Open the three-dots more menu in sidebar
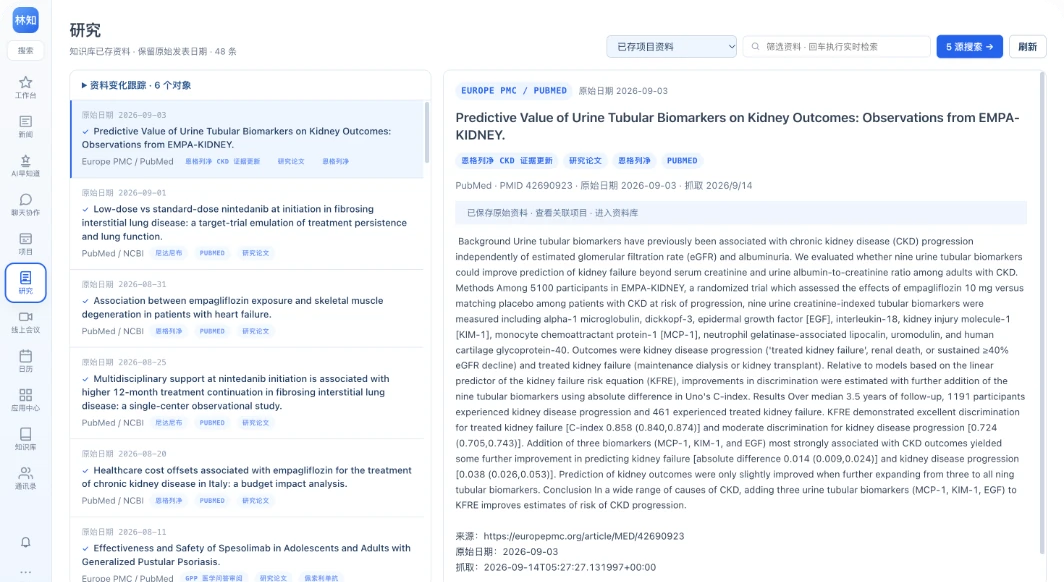The width and height of the screenshot is (1064, 582). (x=25, y=572)
